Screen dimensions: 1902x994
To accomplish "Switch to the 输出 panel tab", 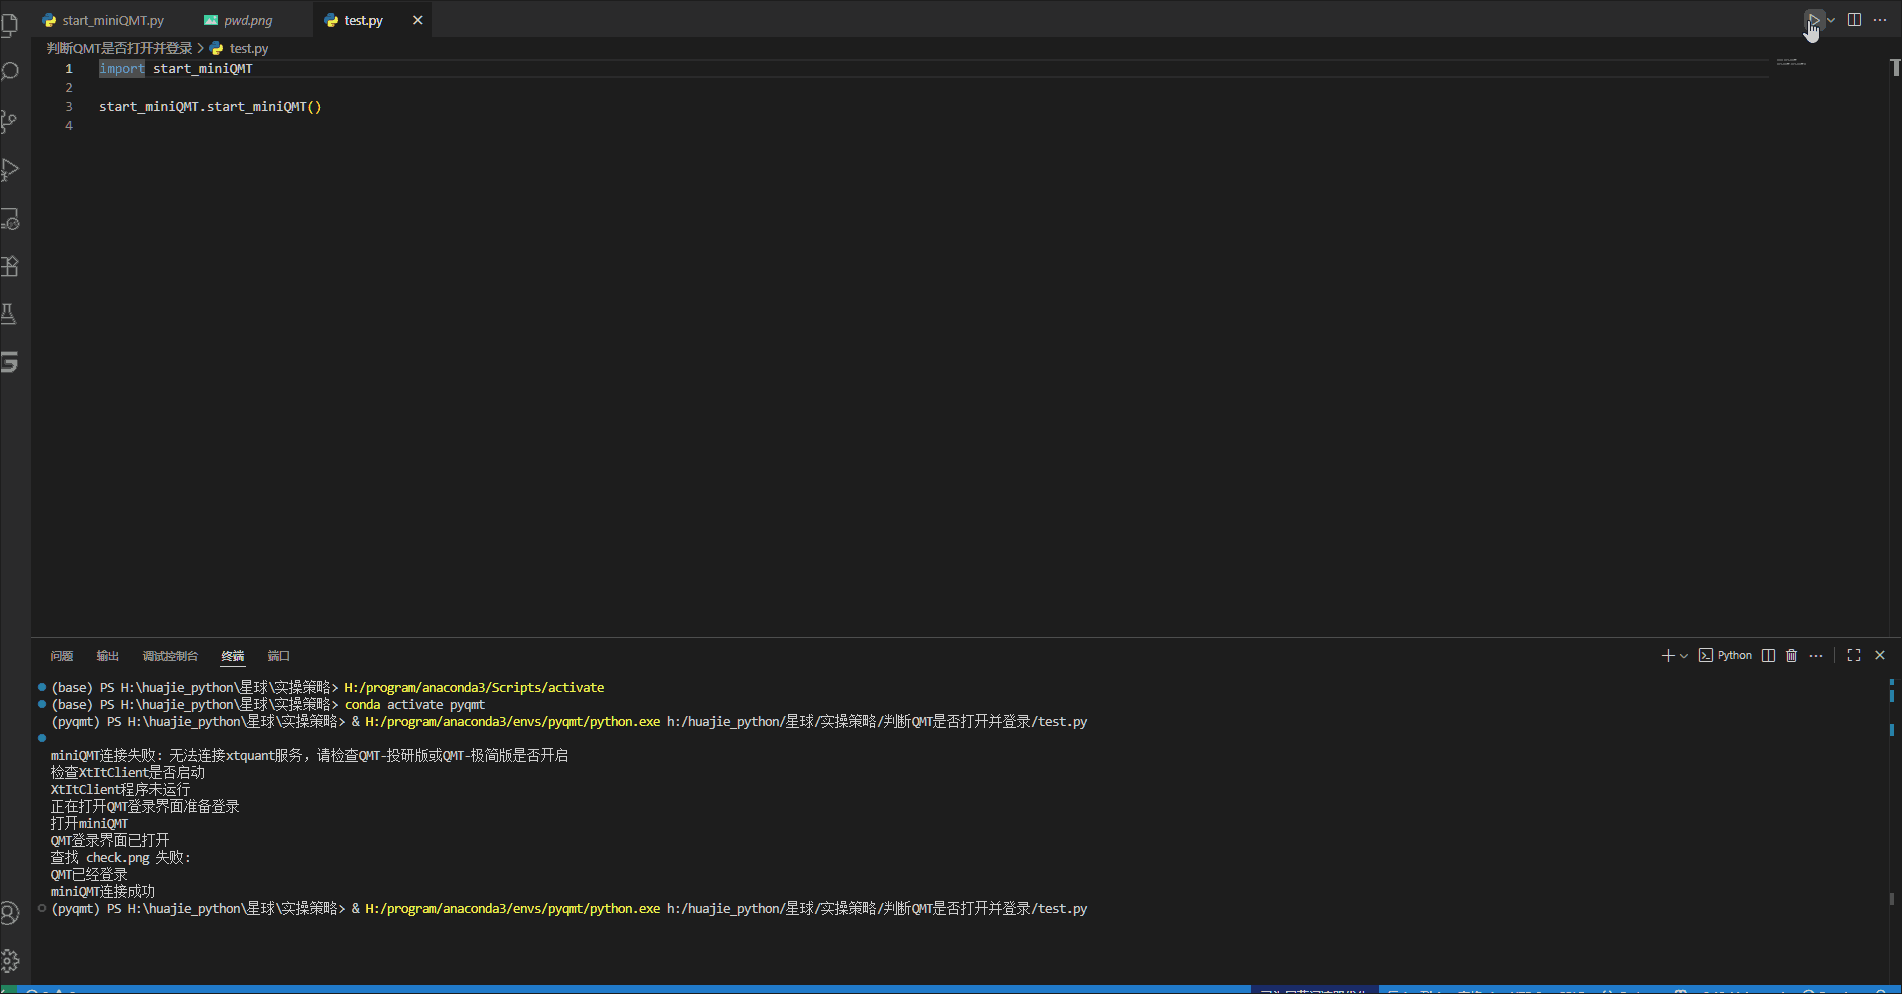I will point(107,655).
